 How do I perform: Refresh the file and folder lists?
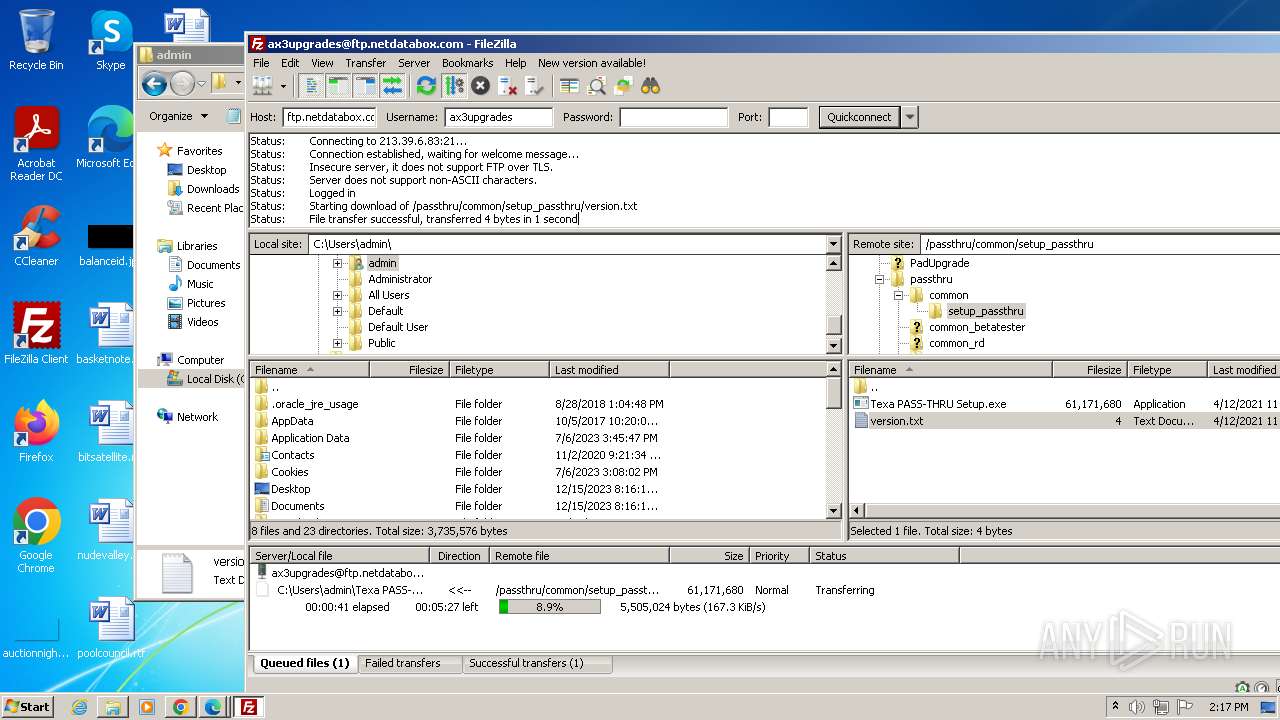tap(426, 86)
